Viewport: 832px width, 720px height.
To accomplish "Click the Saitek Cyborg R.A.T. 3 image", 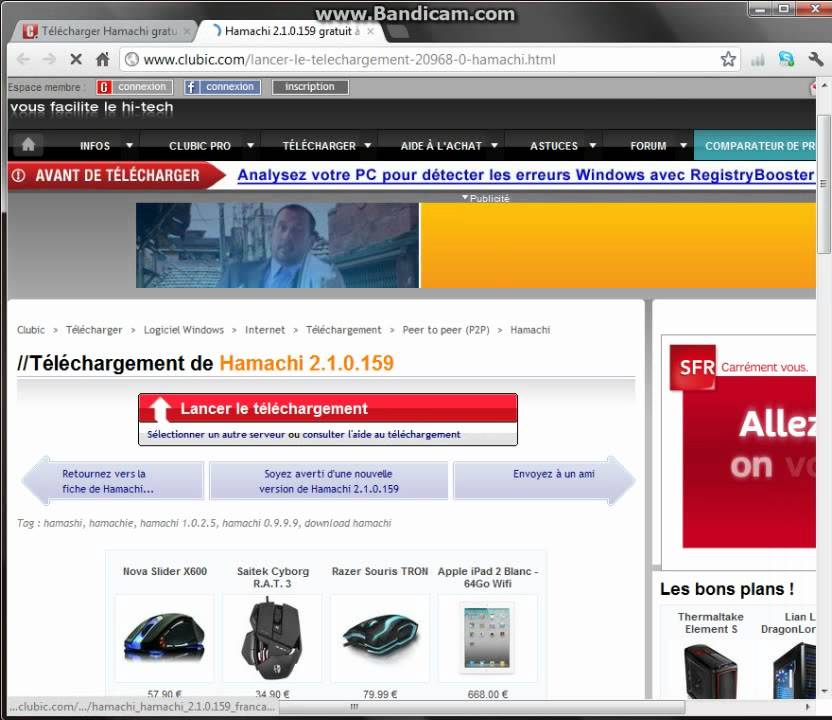I will [272, 638].
